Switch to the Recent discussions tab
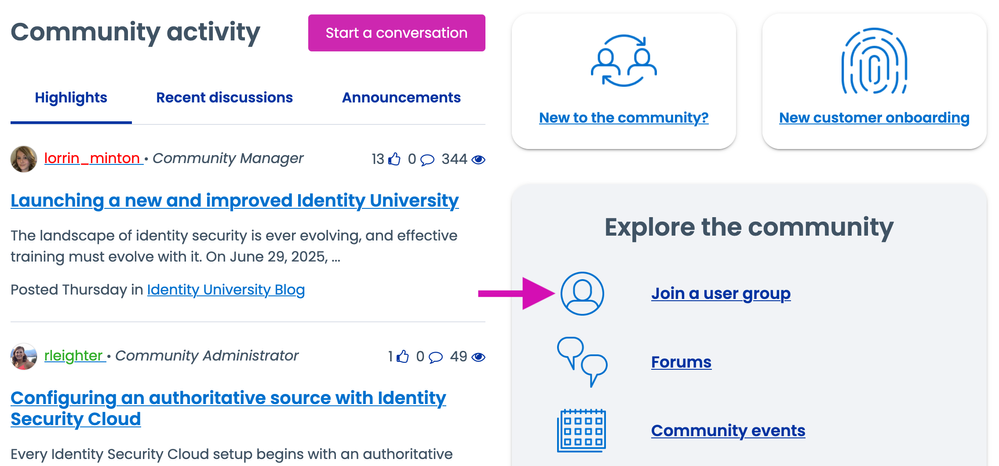The image size is (999, 466). (x=224, y=98)
